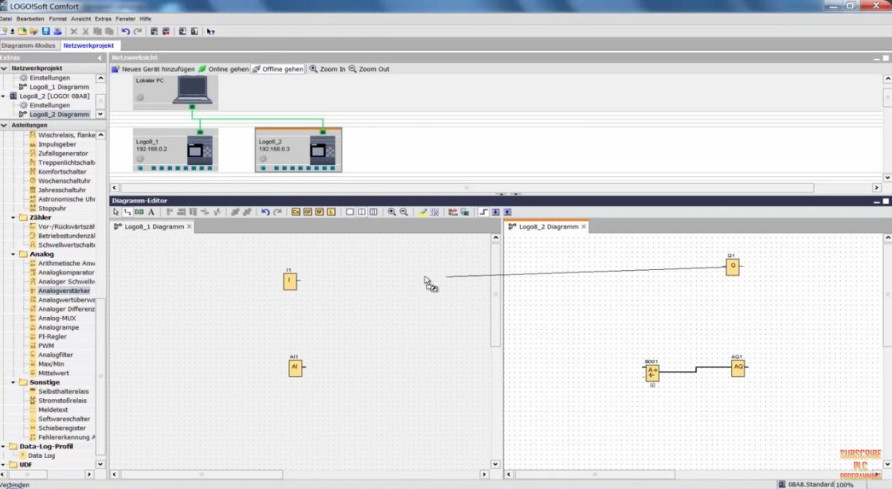Collapse the Analog folder in tree

[x=13, y=254]
